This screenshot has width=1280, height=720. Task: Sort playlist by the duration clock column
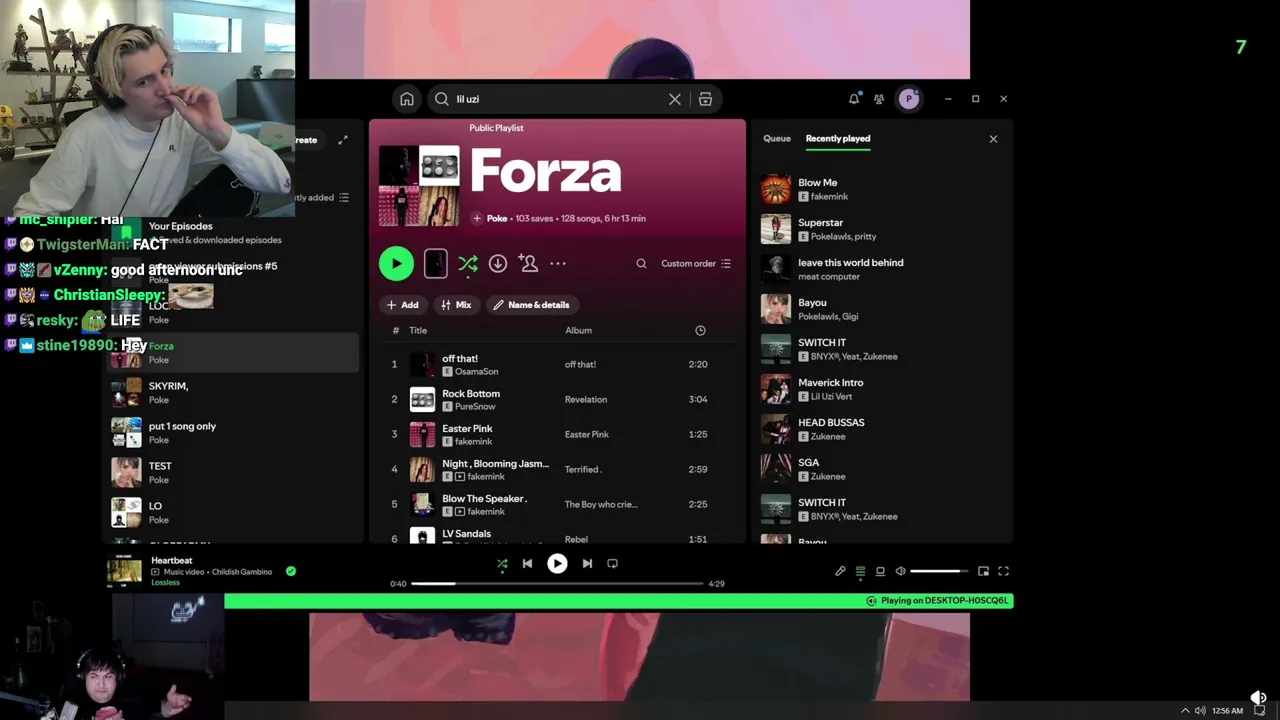pyautogui.click(x=700, y=330)
